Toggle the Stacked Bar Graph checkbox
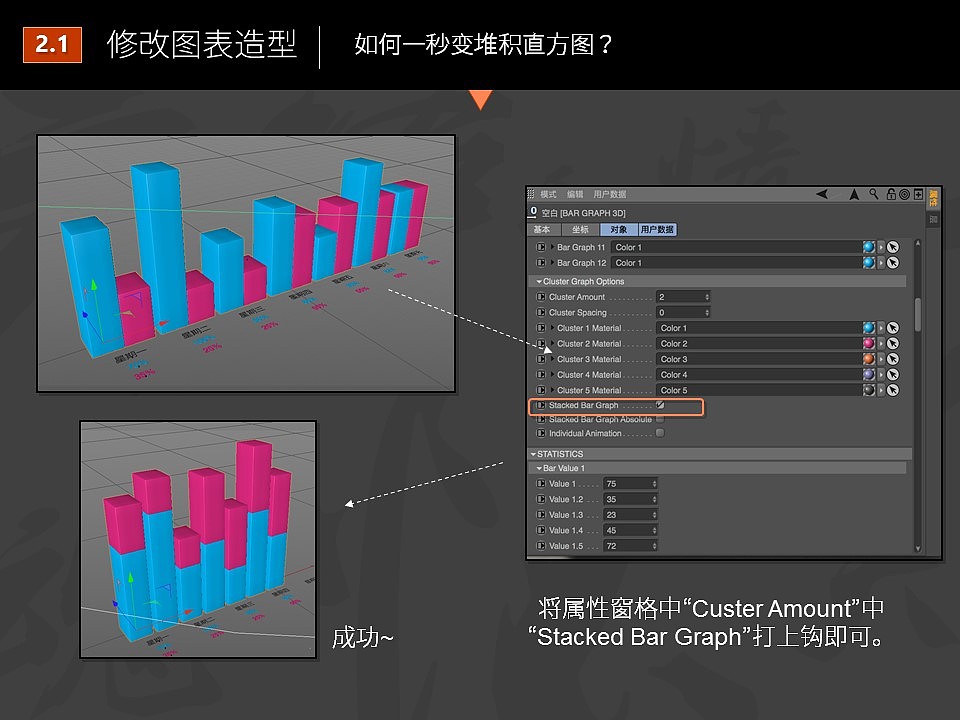The image size is (960, 720). tap(660, 405)
